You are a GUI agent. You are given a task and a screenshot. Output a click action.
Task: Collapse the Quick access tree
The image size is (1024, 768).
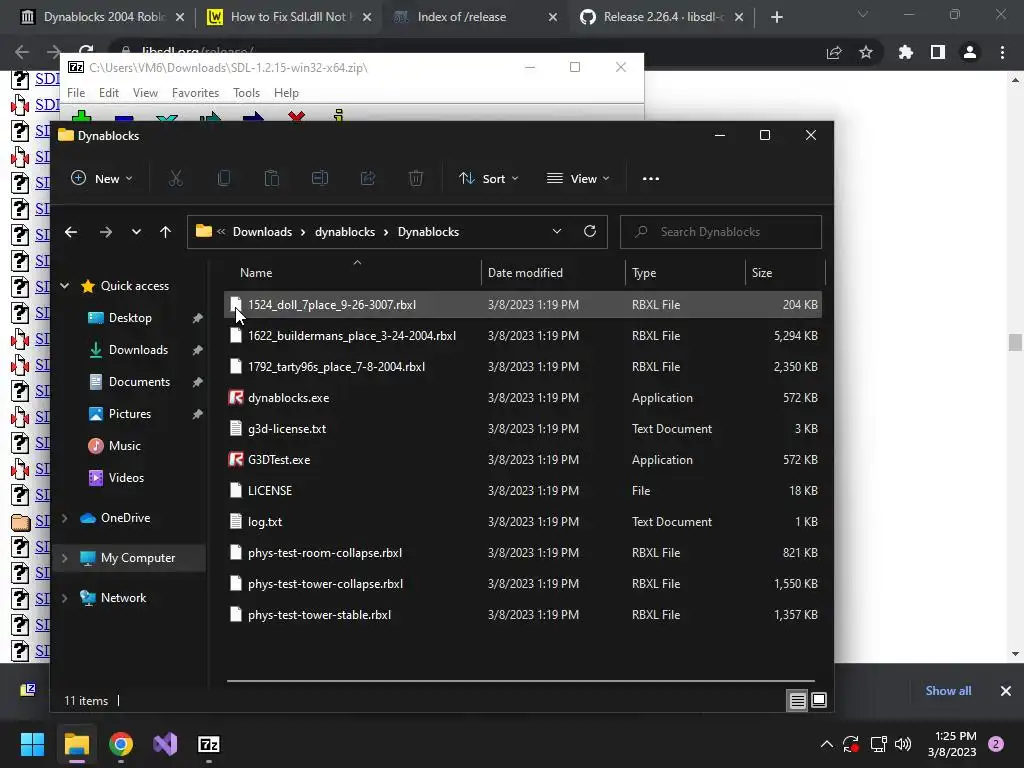tap(65, 285)
